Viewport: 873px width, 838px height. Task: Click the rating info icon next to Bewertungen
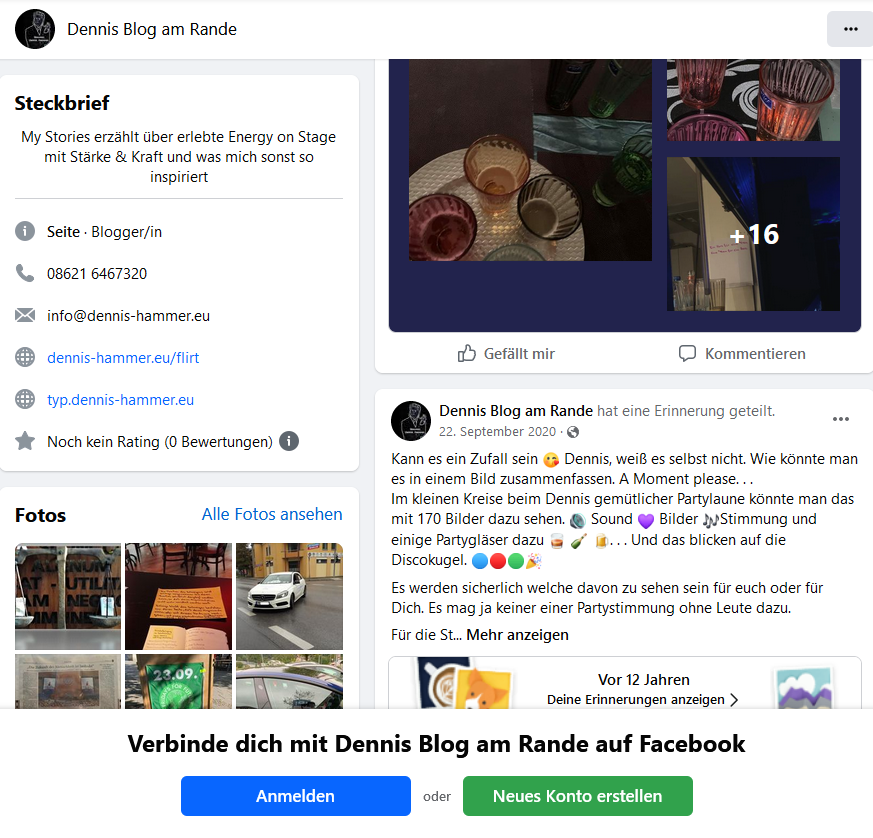tap(288, 441)
